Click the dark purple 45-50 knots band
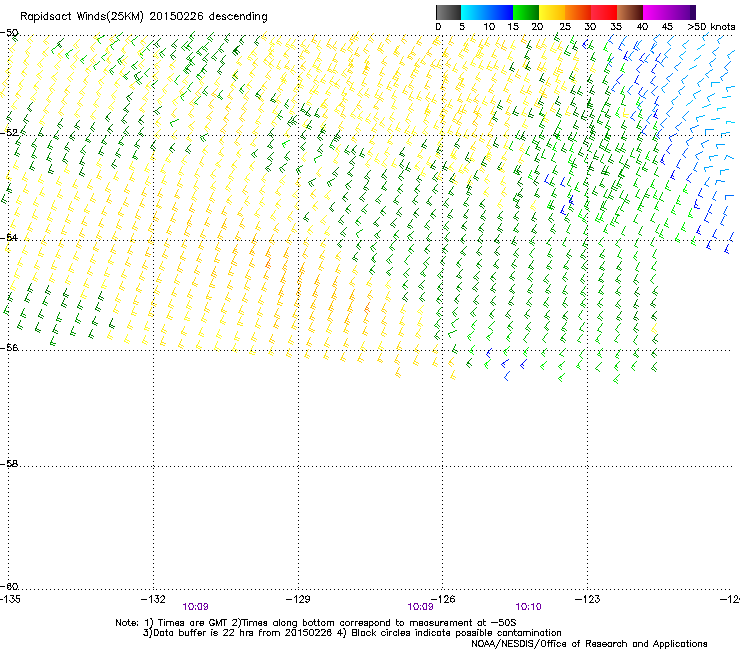The image size is (740, 650). (682, 12)
